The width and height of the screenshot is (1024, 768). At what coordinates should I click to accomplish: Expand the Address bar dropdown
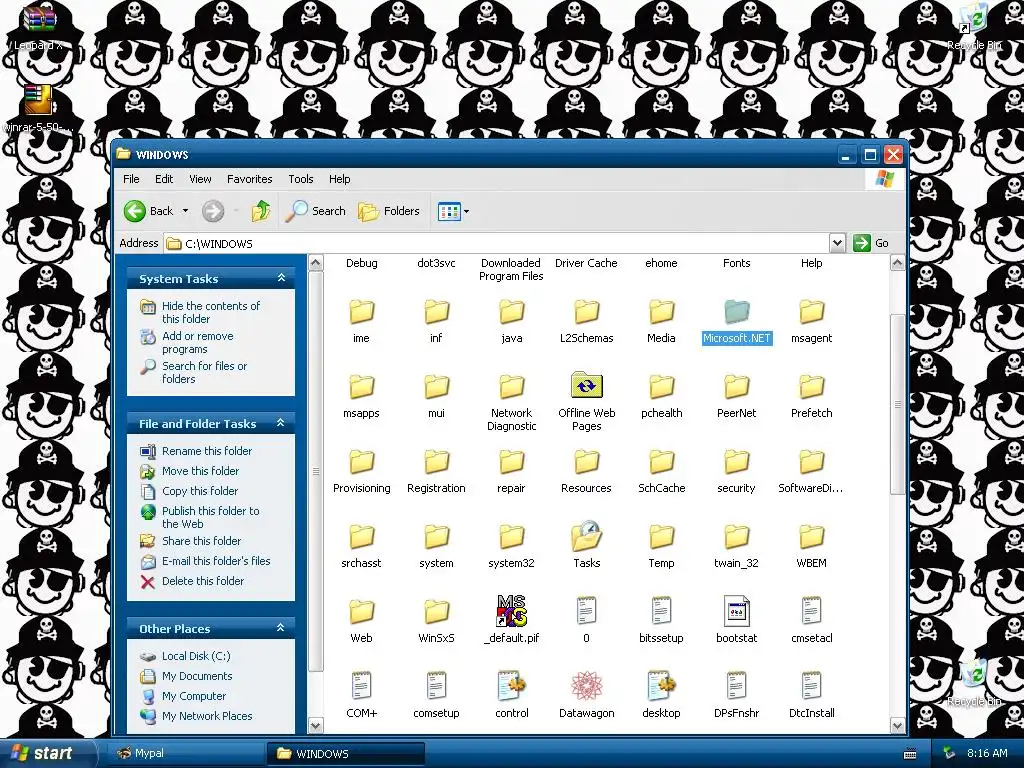click(837, 243)
